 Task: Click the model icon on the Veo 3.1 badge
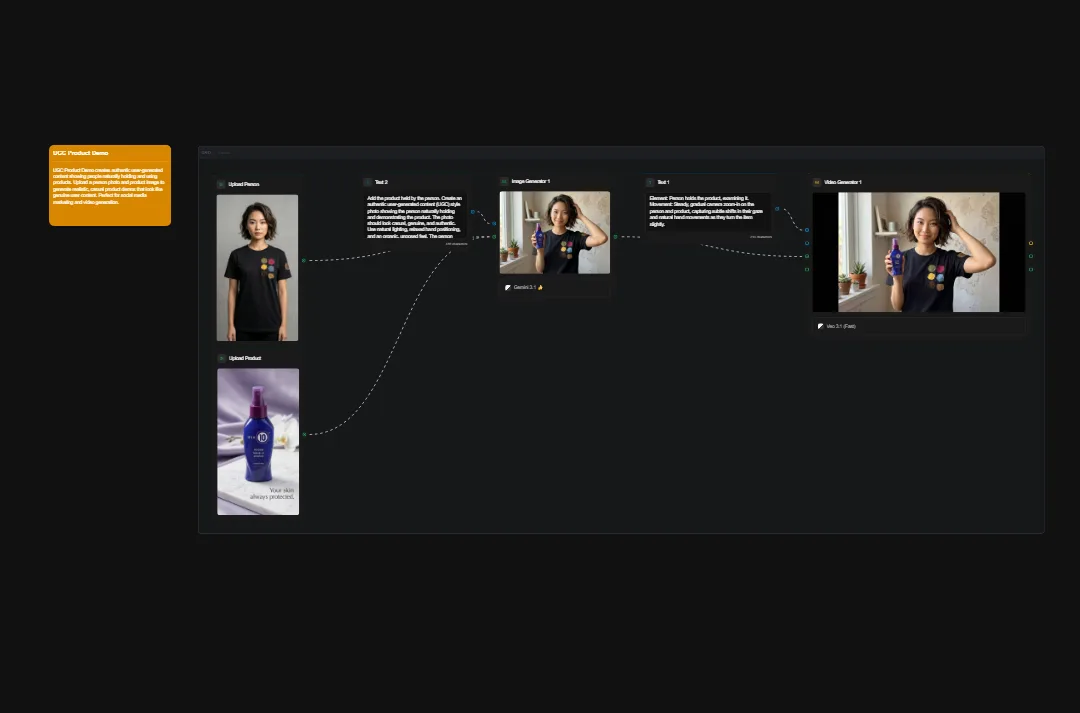pyautogui.click(x=820, y=326)
